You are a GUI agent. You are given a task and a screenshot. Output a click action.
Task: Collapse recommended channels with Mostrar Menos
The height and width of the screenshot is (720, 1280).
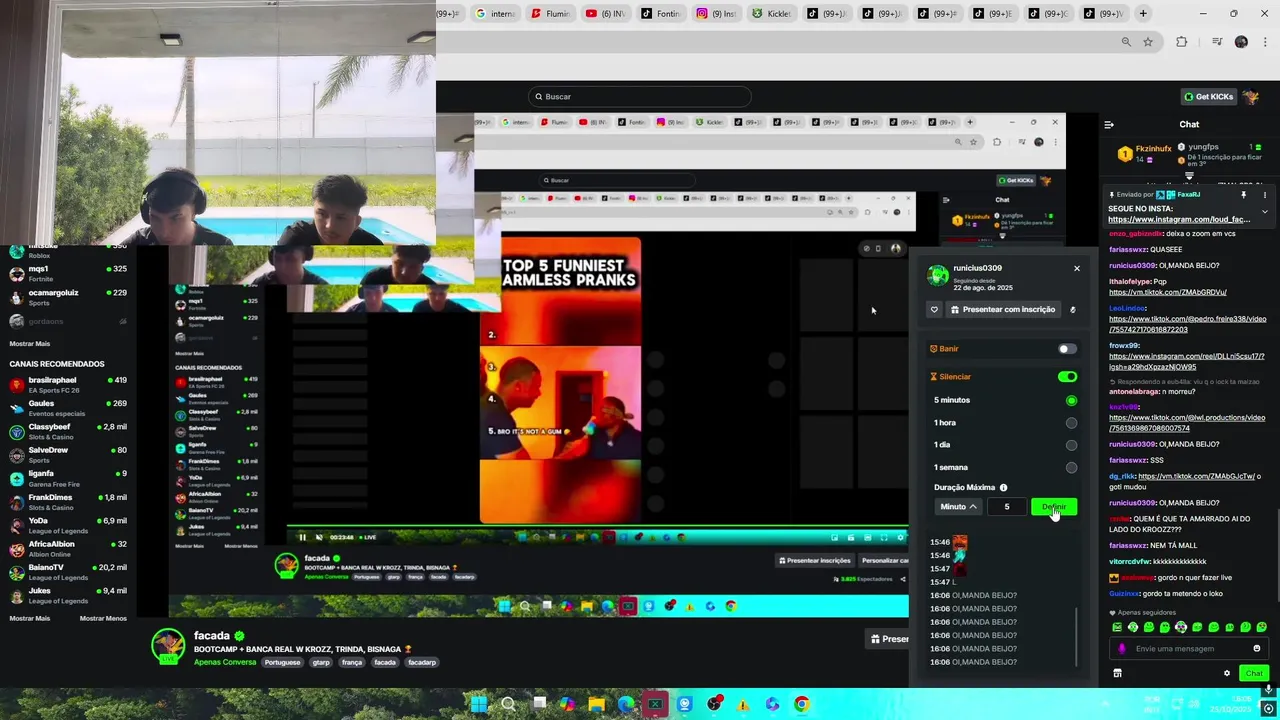(x=103, y=618)
